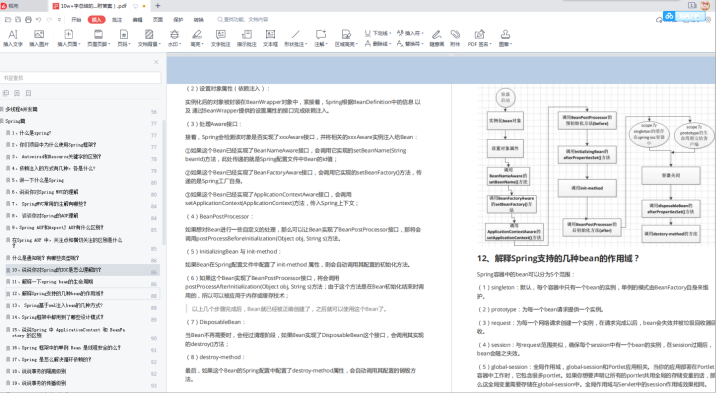Click the 插入图片 (Insert Image) tool
Image resolution: width=720 pixels, height=394 pixels.
(x=39, y=38)
